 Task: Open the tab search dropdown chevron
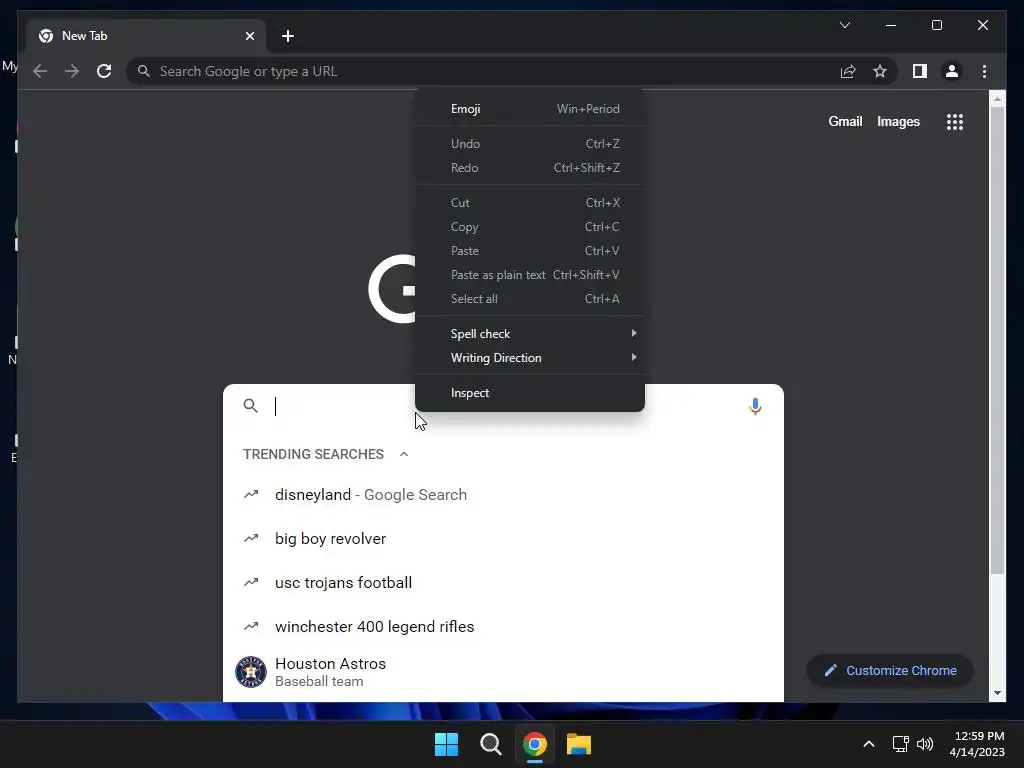844,25
